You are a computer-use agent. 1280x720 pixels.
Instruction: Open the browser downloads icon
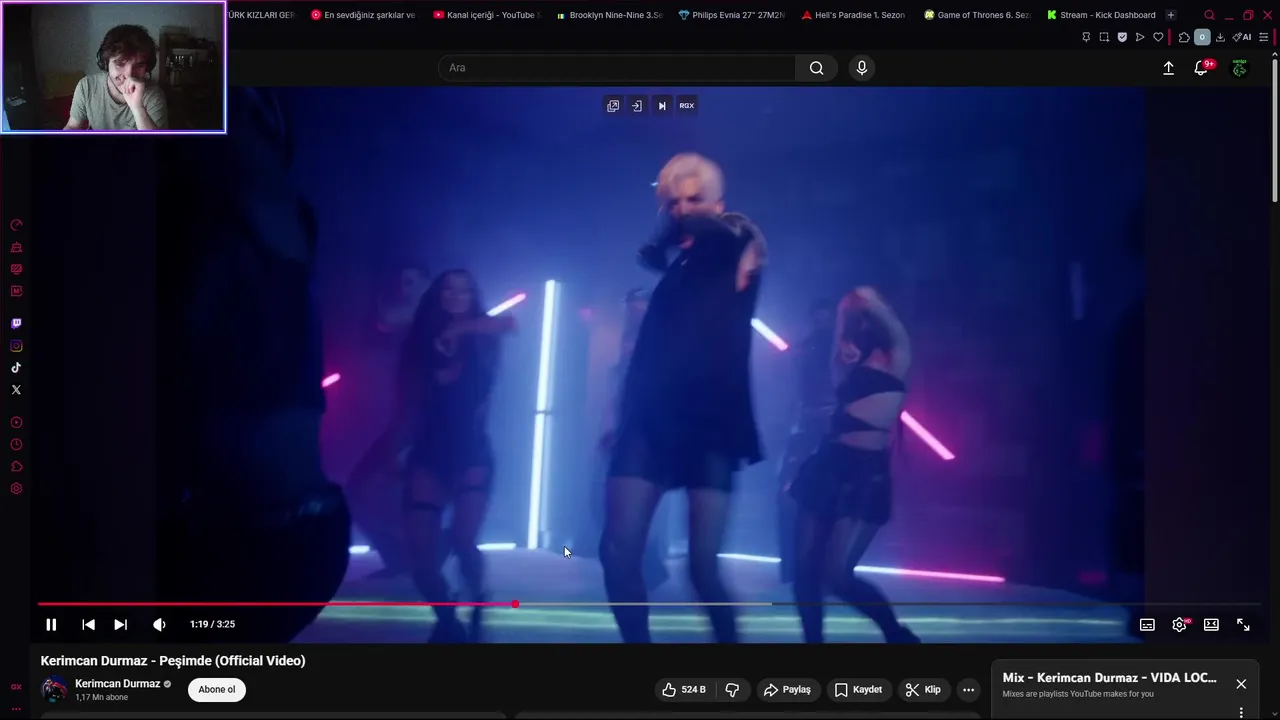1220,37
